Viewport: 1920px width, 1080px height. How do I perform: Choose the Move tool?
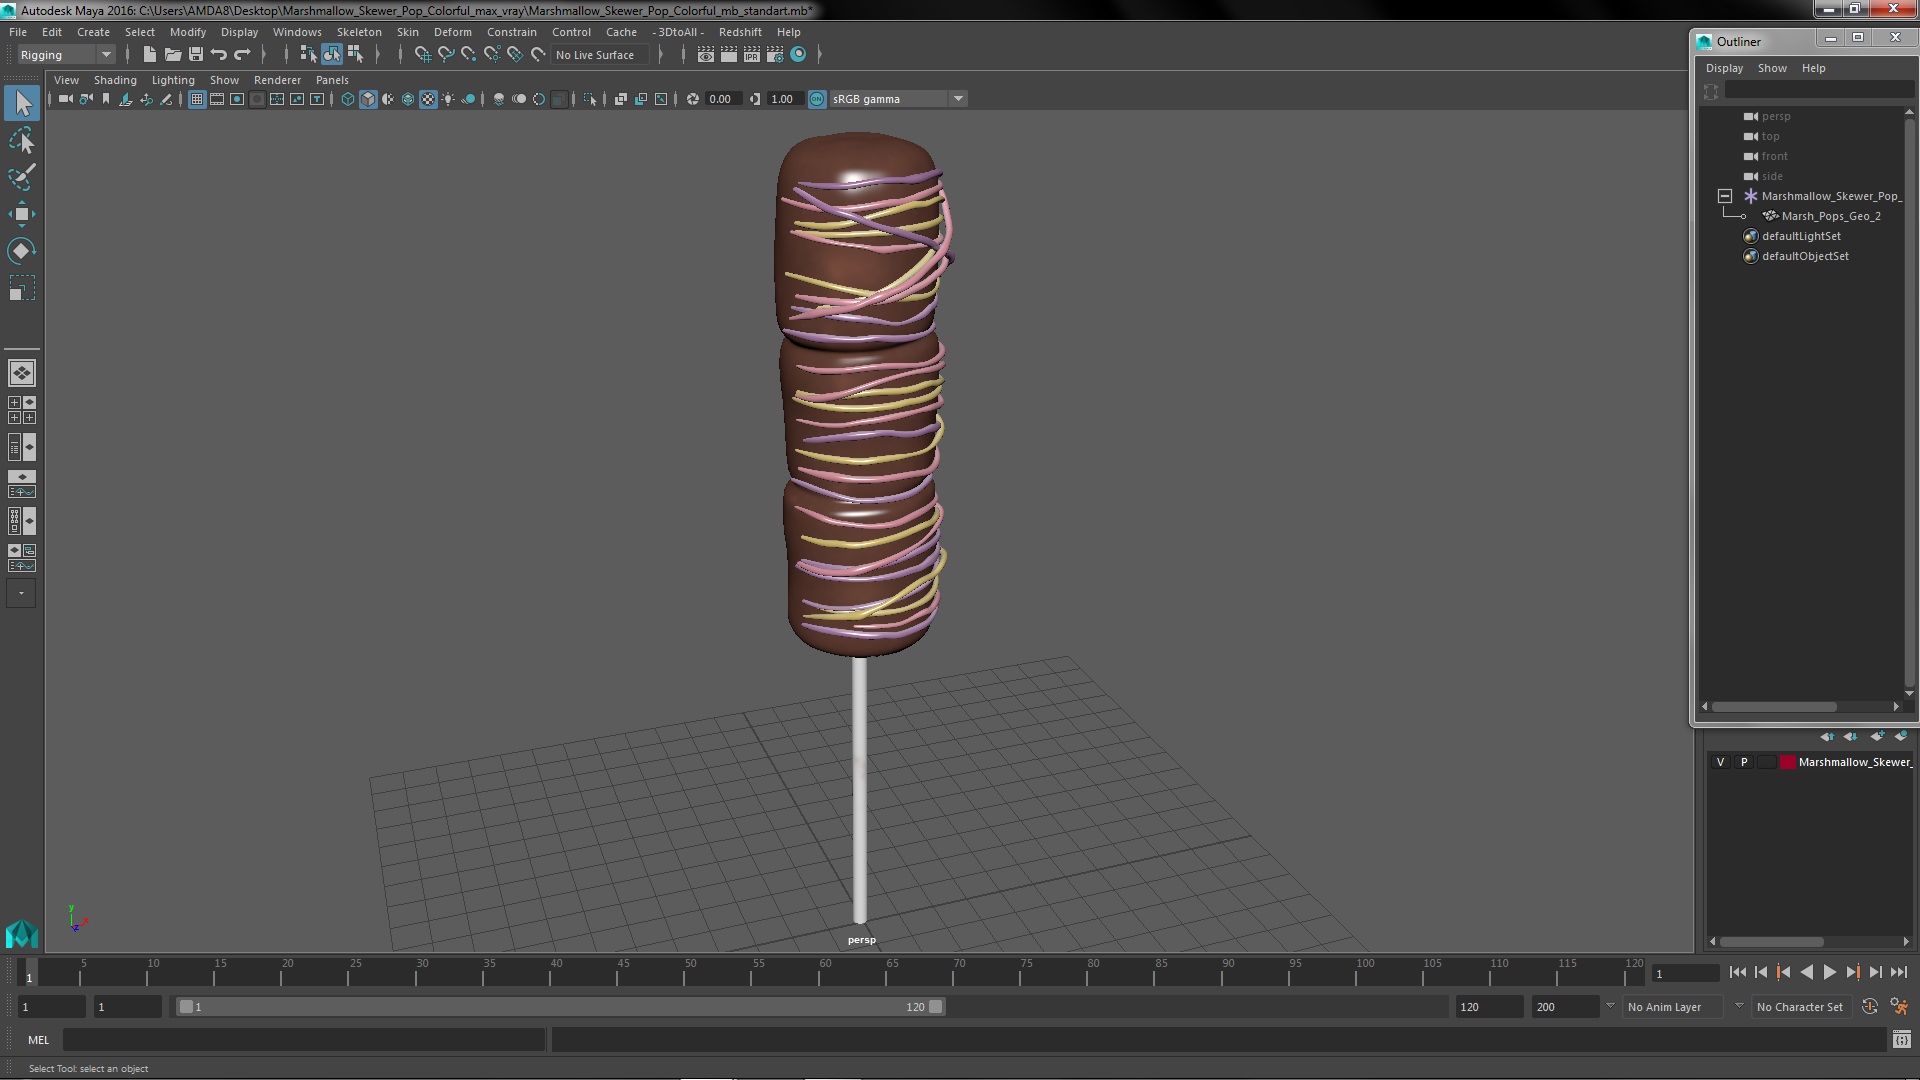(21, 214)
